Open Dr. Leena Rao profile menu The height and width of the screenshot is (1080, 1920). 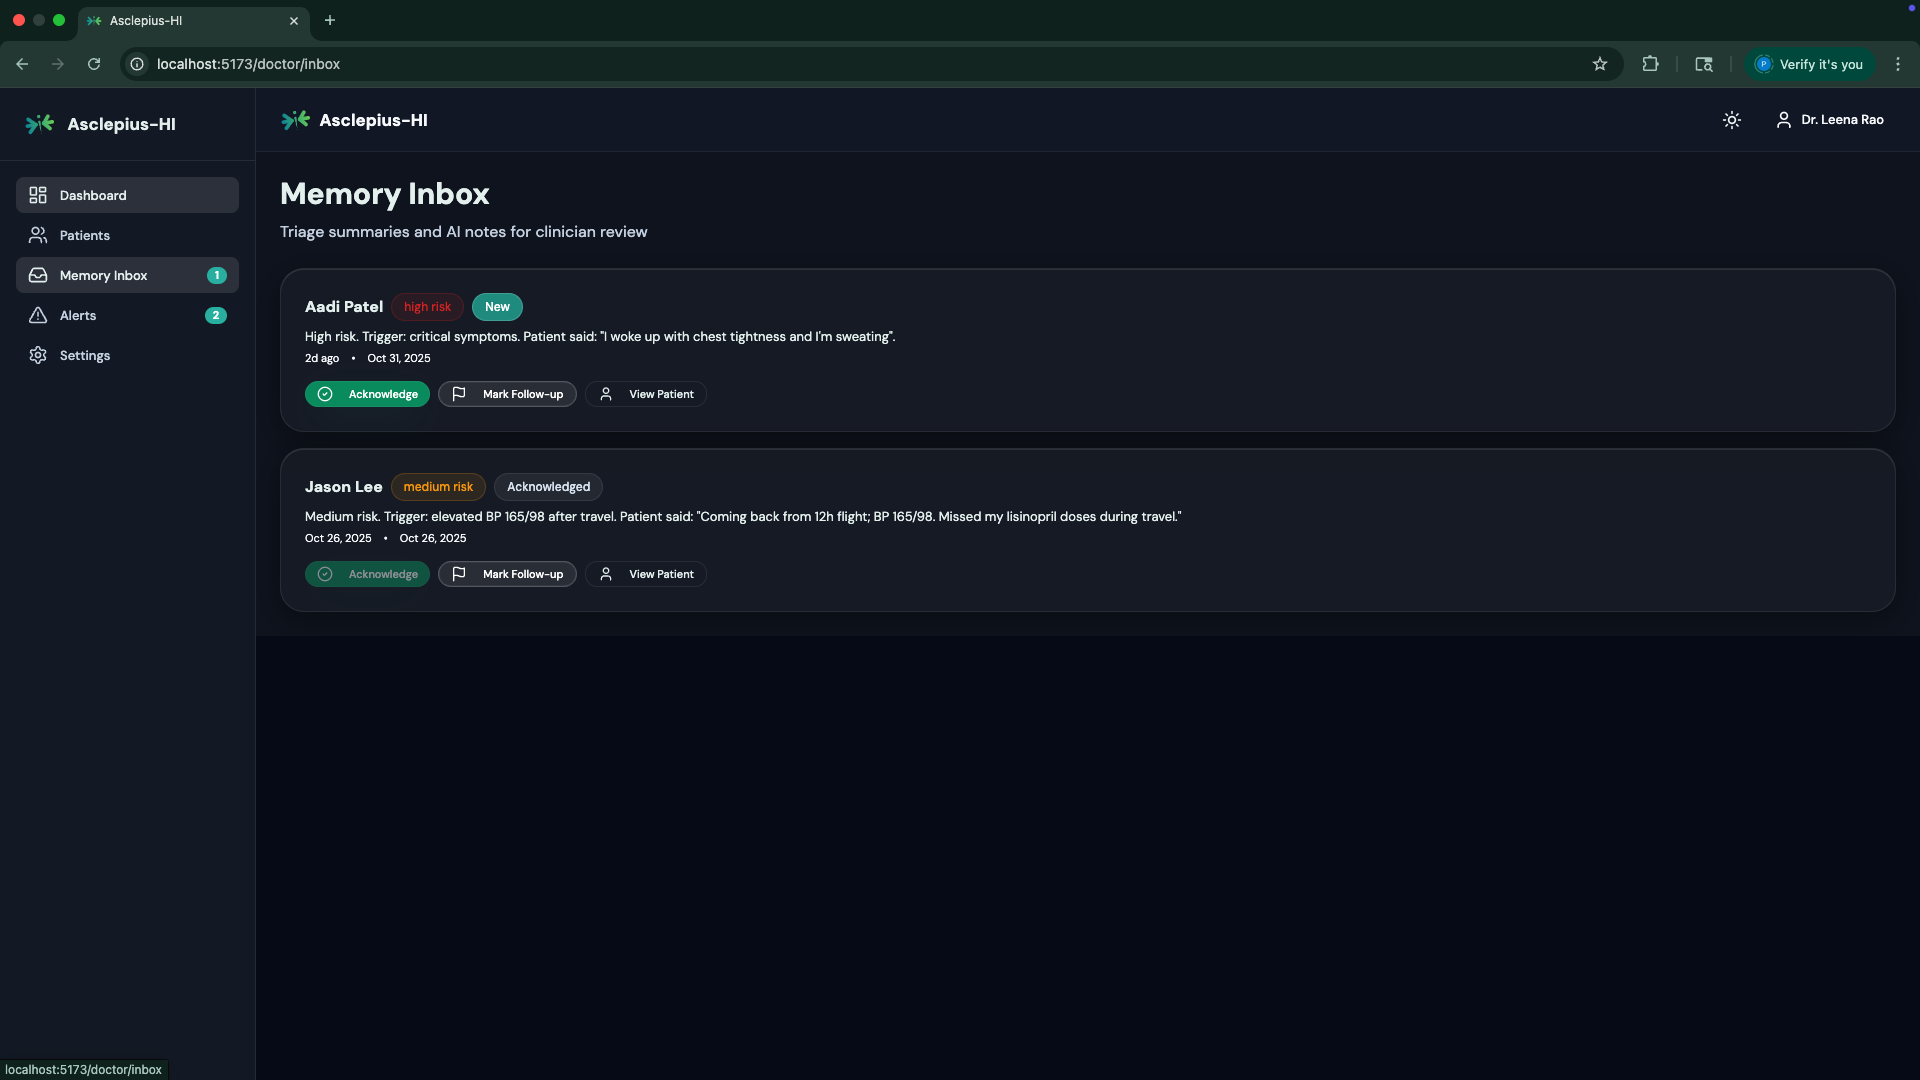(1830, 120)
